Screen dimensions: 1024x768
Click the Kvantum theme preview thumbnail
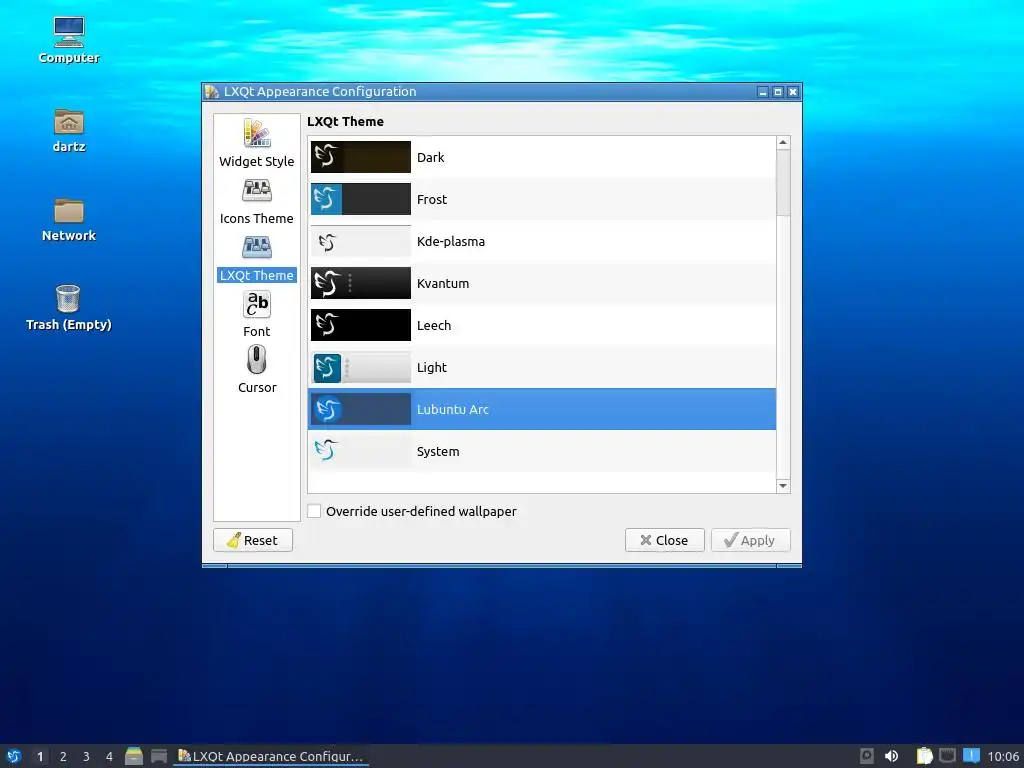(x=360, y=283)
